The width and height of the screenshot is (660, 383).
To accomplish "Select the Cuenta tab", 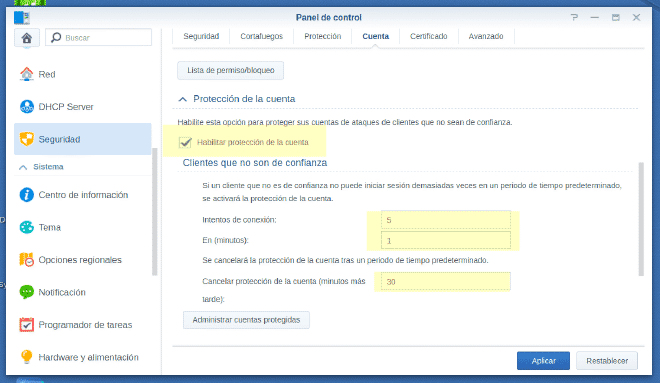I will coord(375,36).
